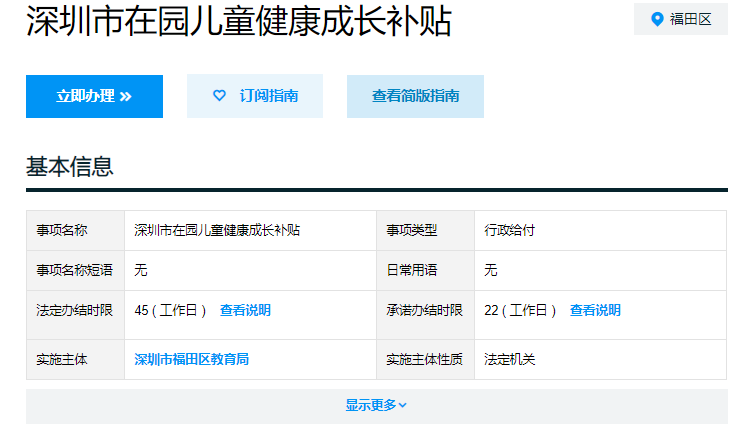Click the 基本信息 section heading

pyautogui.click(x=70, y=167)
